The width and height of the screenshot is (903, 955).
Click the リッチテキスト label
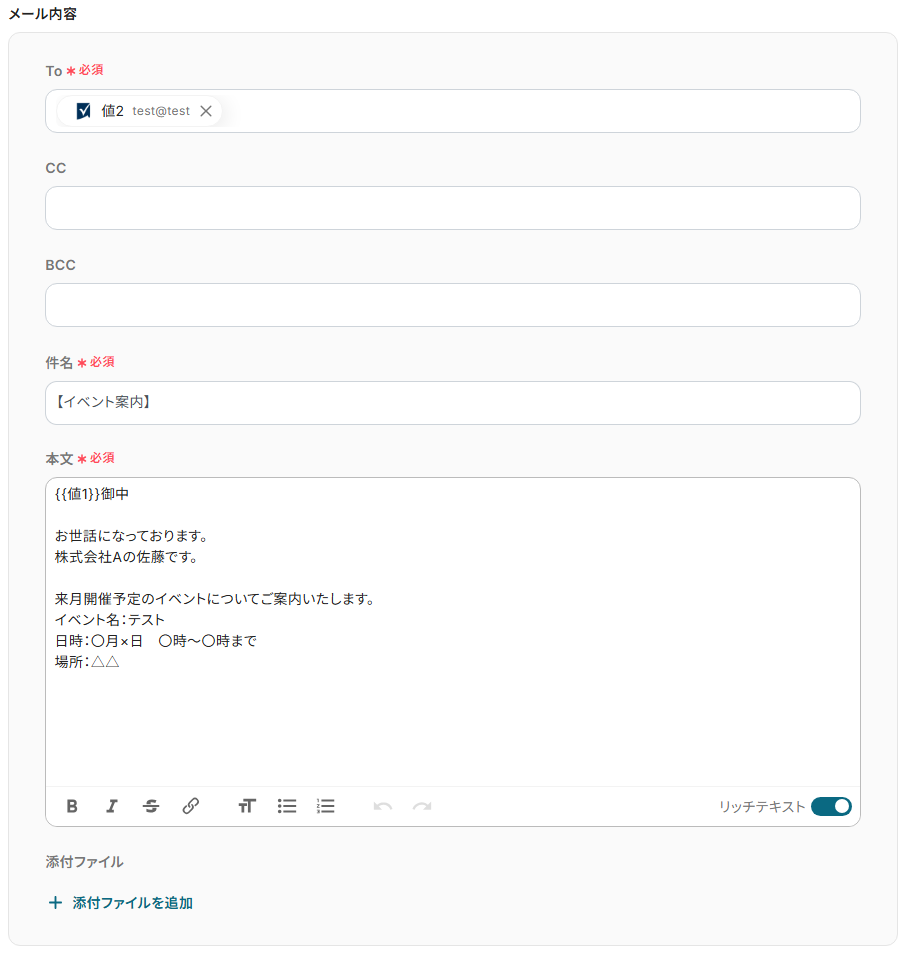point(762,806)
